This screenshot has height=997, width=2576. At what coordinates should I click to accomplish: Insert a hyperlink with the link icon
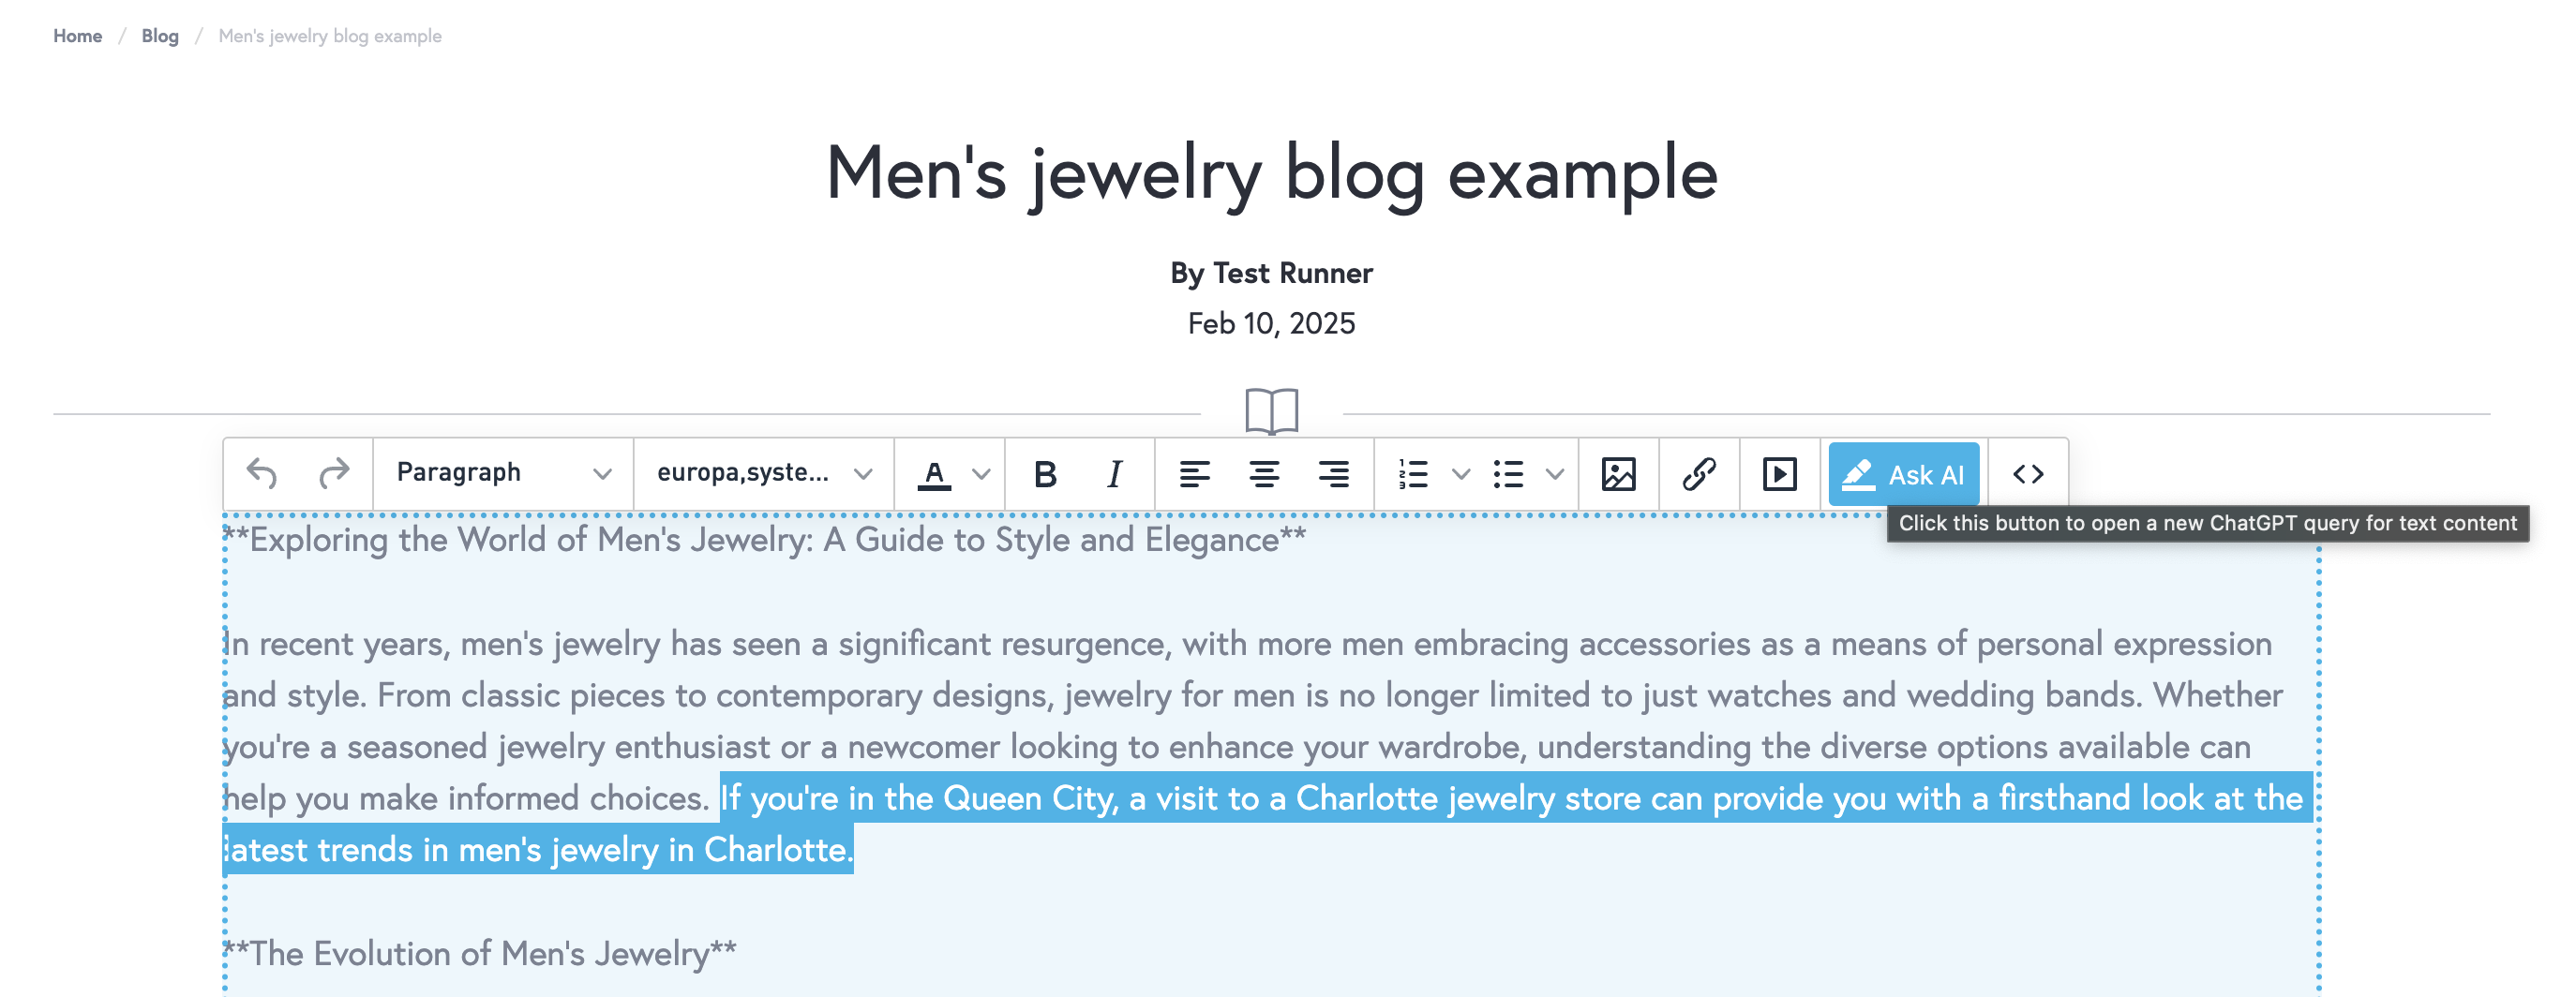1699,474
